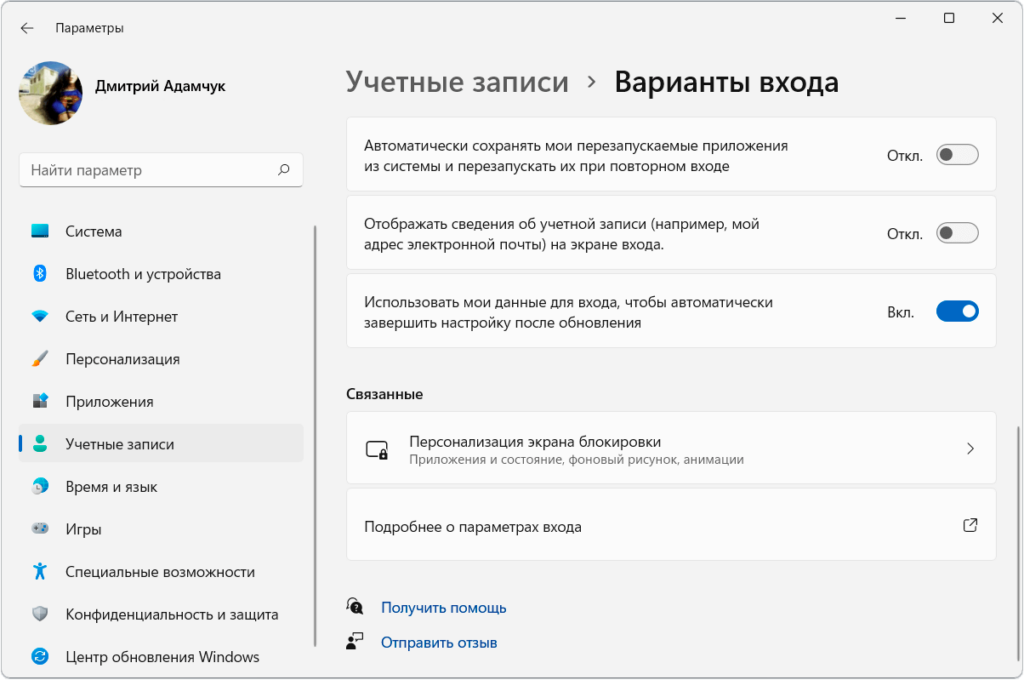Click the Bluetooth icon in sidebar
This screenshot has width=1024, height=680.
pos(40,274)
